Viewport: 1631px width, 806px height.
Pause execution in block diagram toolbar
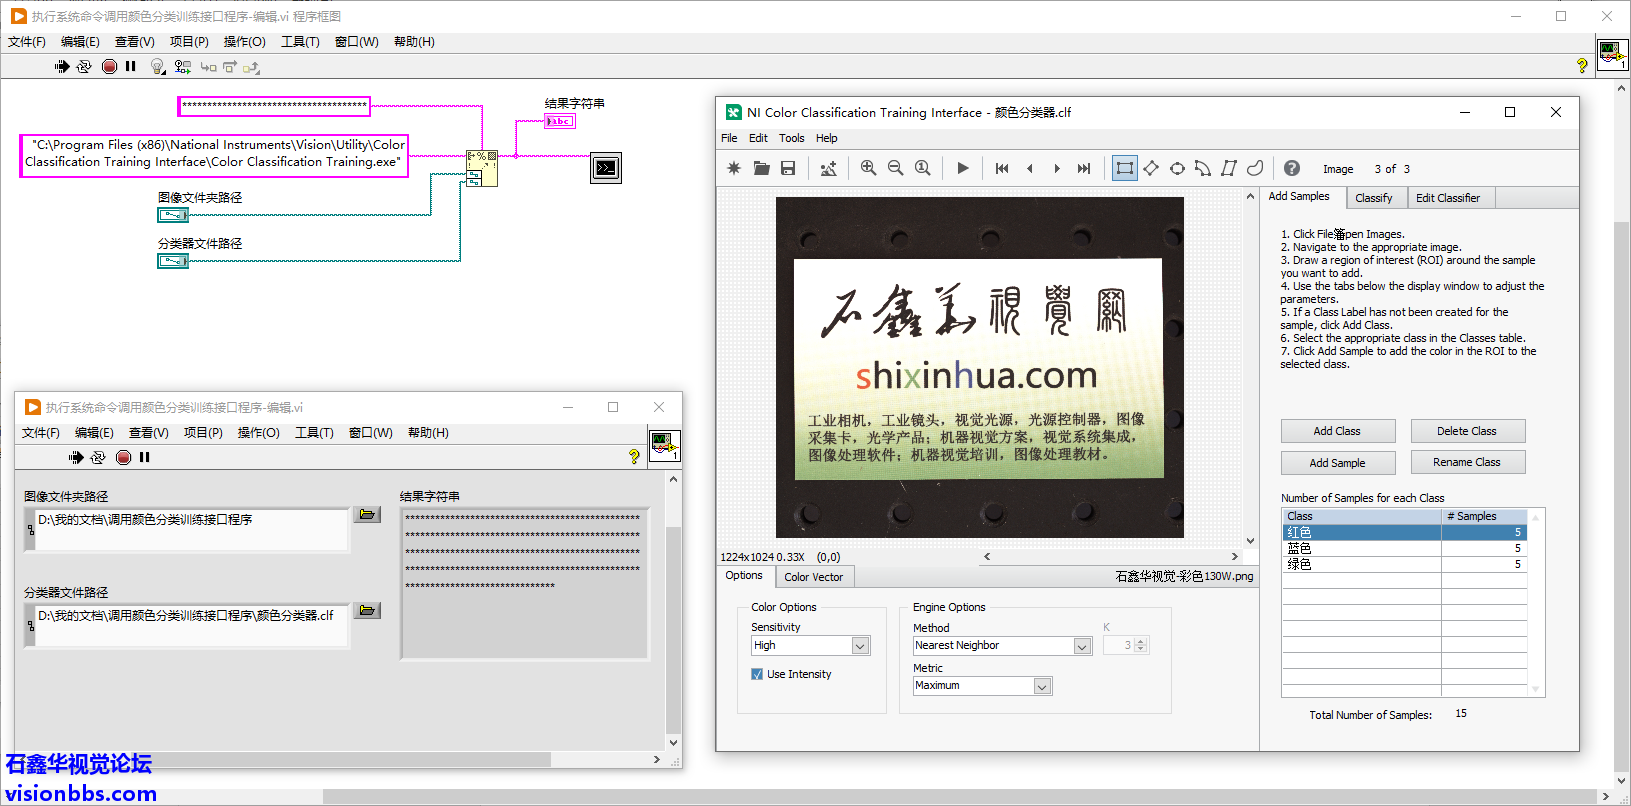[x=131, y=66]
